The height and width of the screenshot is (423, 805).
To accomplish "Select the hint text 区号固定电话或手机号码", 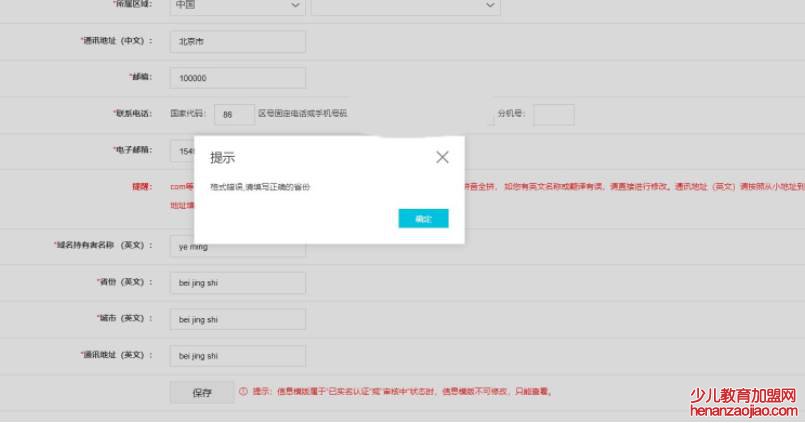I will 302,113.
